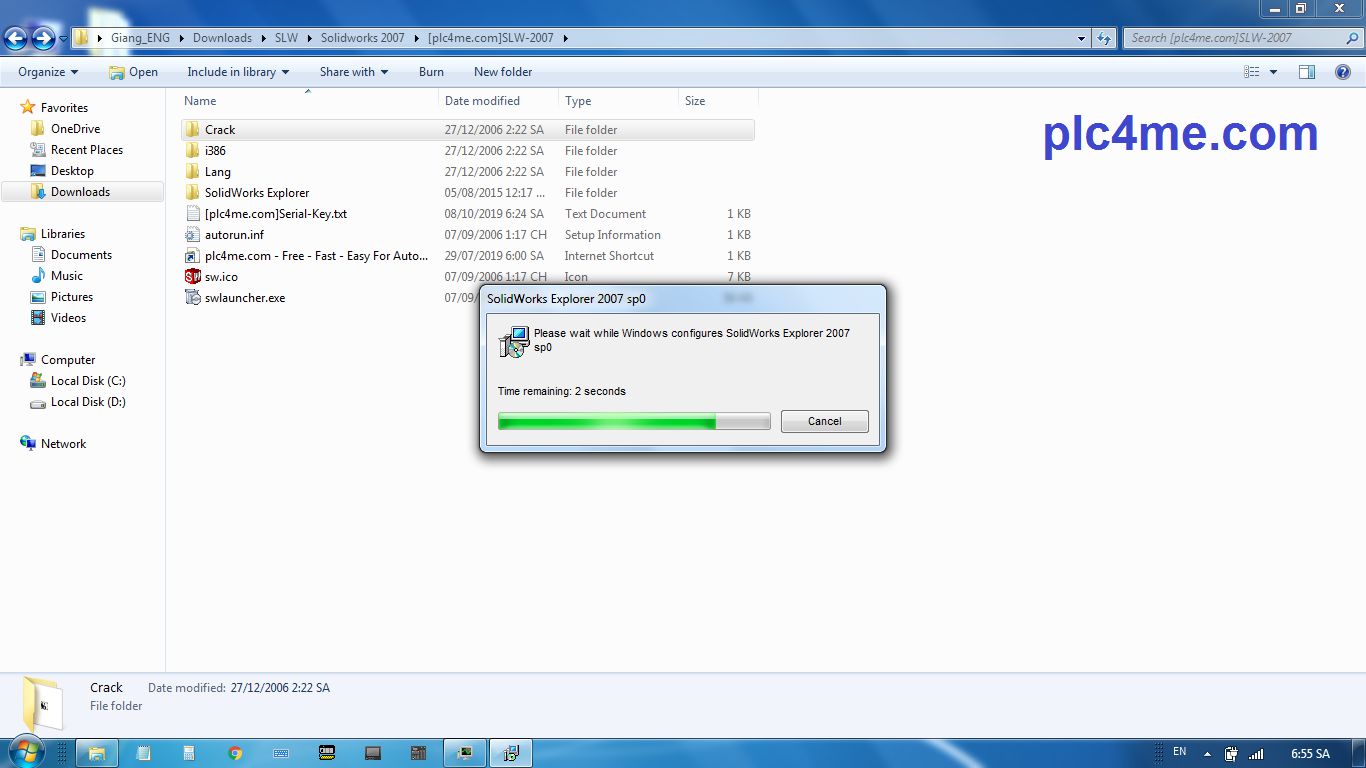Click the Back navigation arrow

pyautogui.click(x=16, y=38)
